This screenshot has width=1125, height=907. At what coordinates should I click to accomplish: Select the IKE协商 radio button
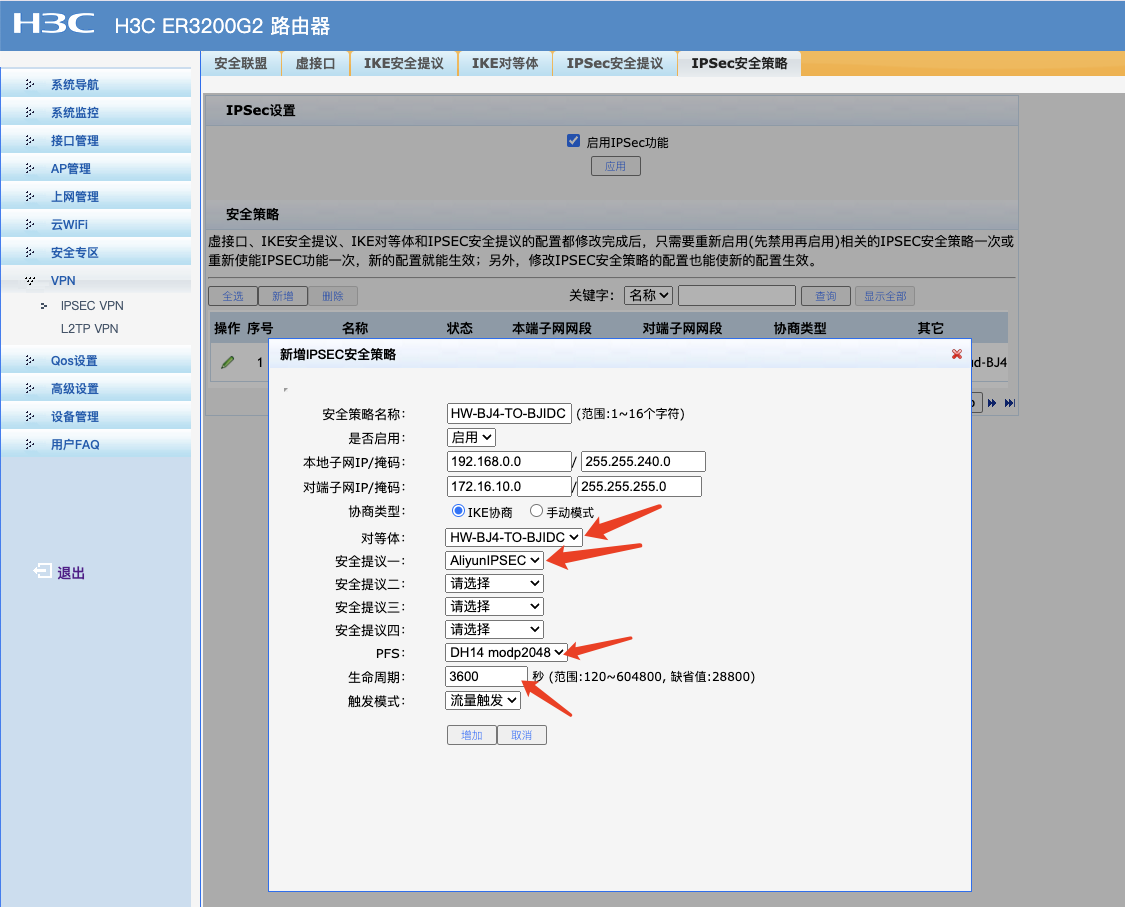tap(458, 511)
